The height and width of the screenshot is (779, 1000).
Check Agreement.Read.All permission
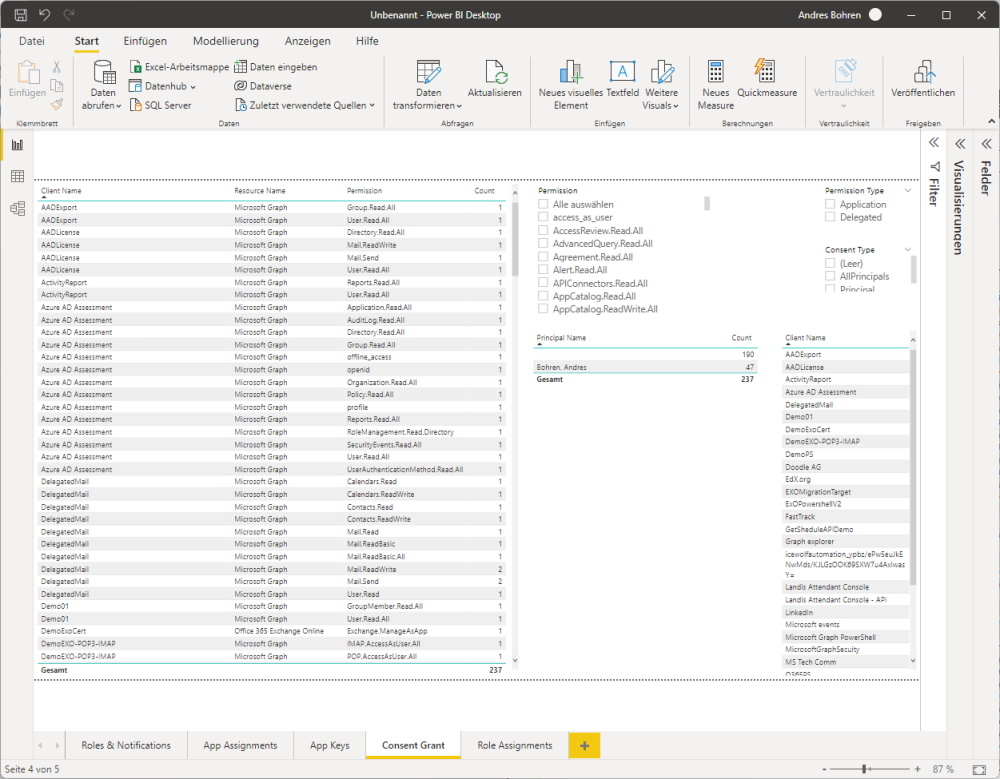click(x=543, y=256)
